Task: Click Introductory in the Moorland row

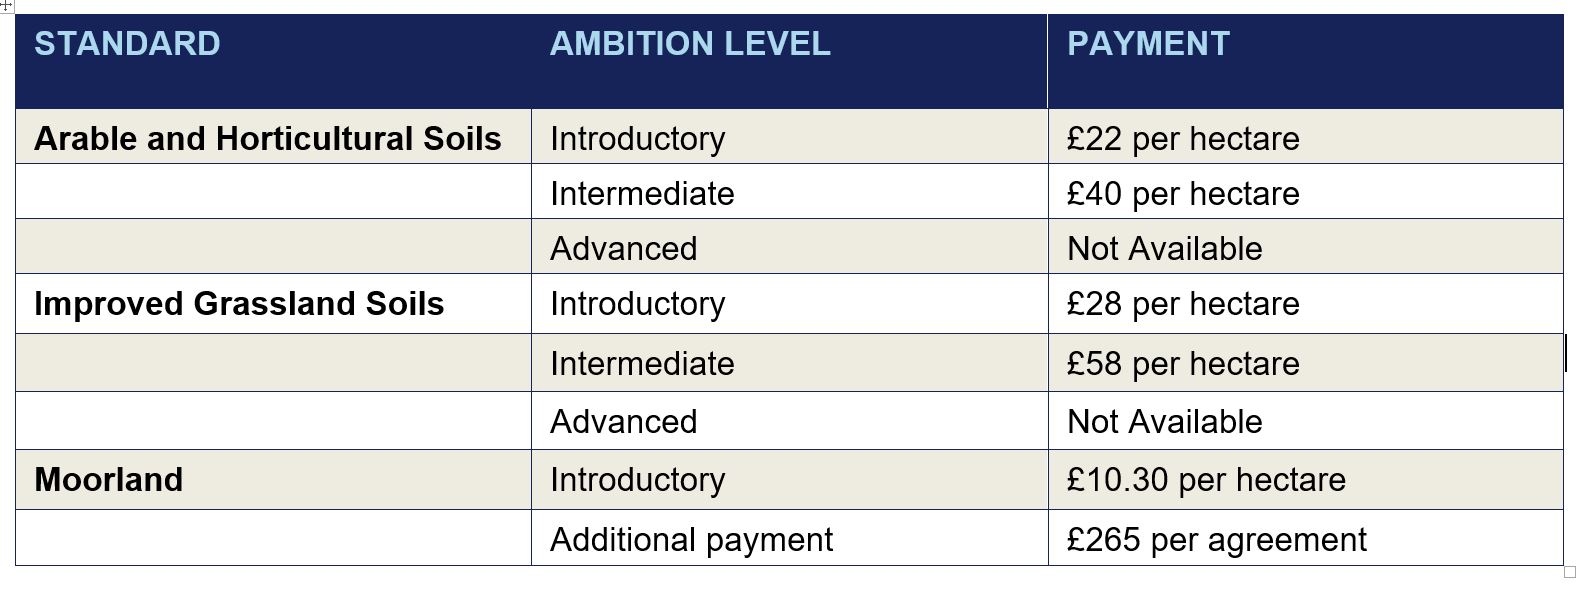Action: coord(637,480)
